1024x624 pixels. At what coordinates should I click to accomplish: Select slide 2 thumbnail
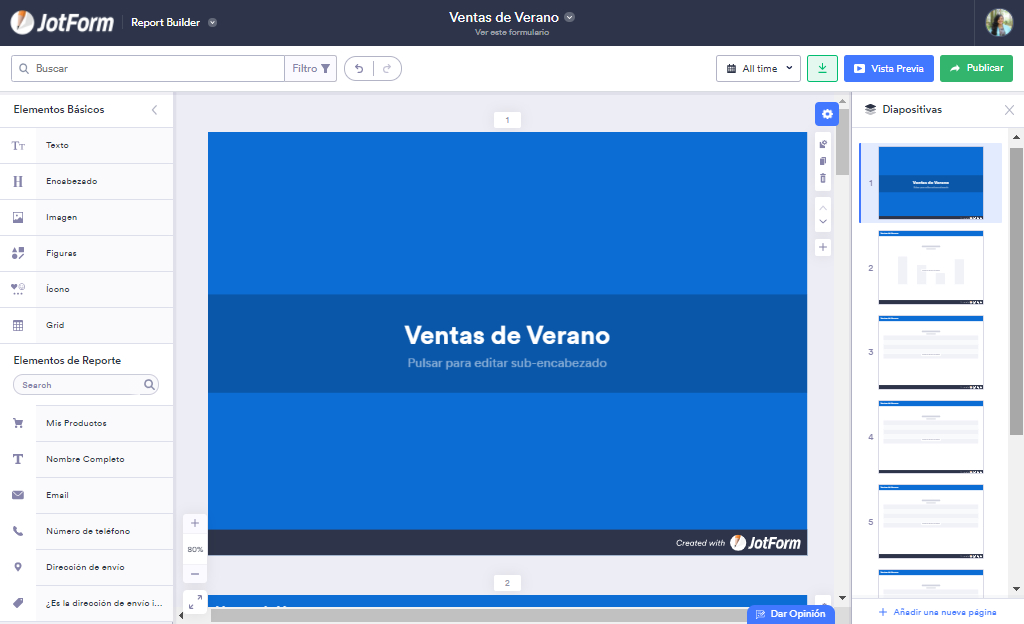click(x=931, y=268)
